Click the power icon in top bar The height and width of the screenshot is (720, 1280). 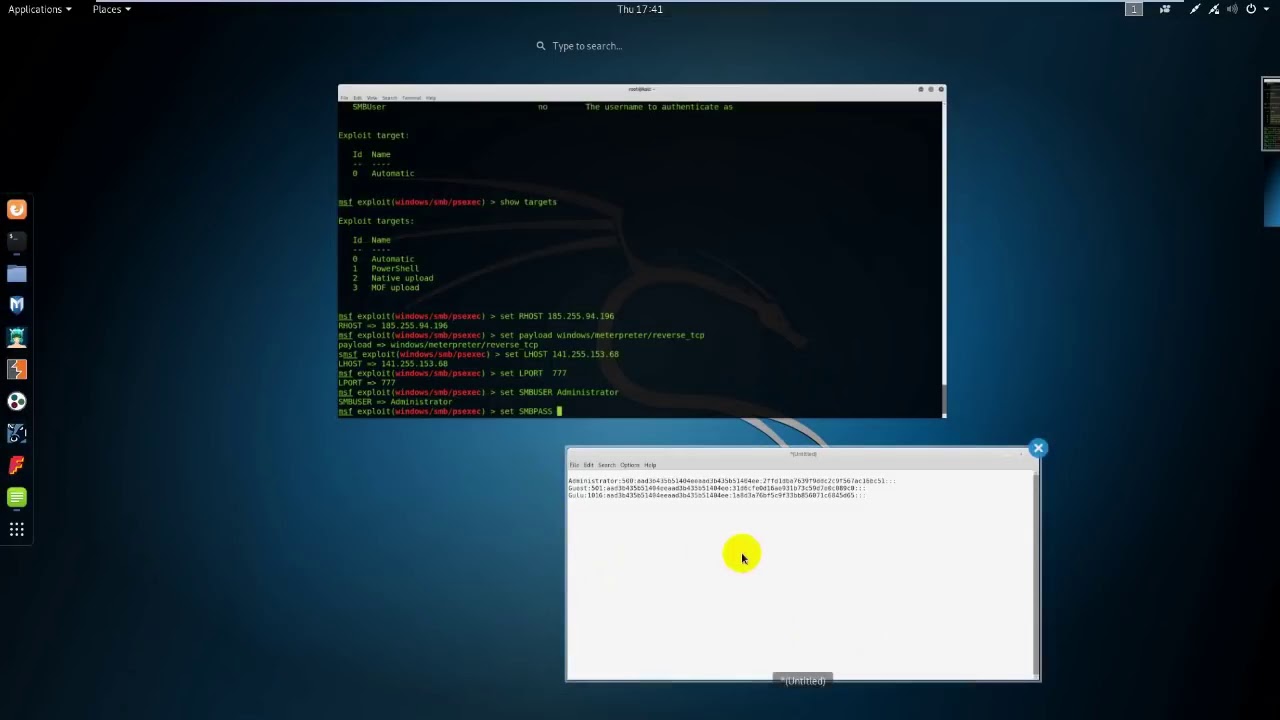coord(1251,9)
